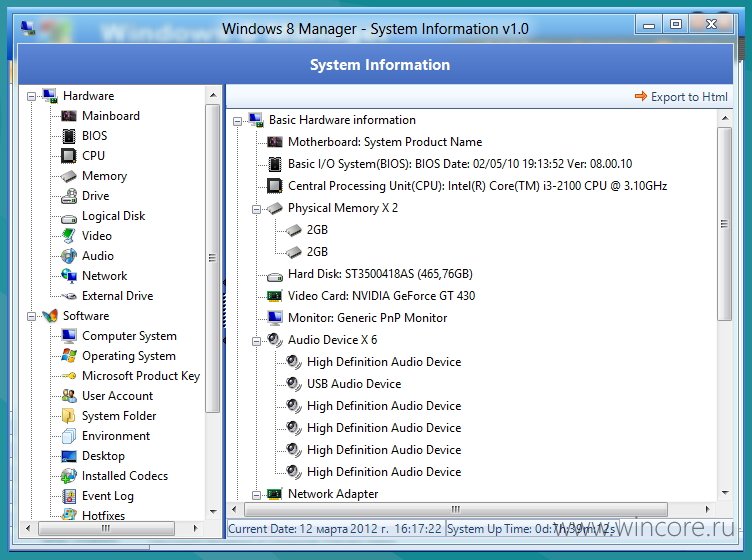This screenshot has width=752, height=560.
Task: Collapse the Network Adapter node
Action: 257,495
